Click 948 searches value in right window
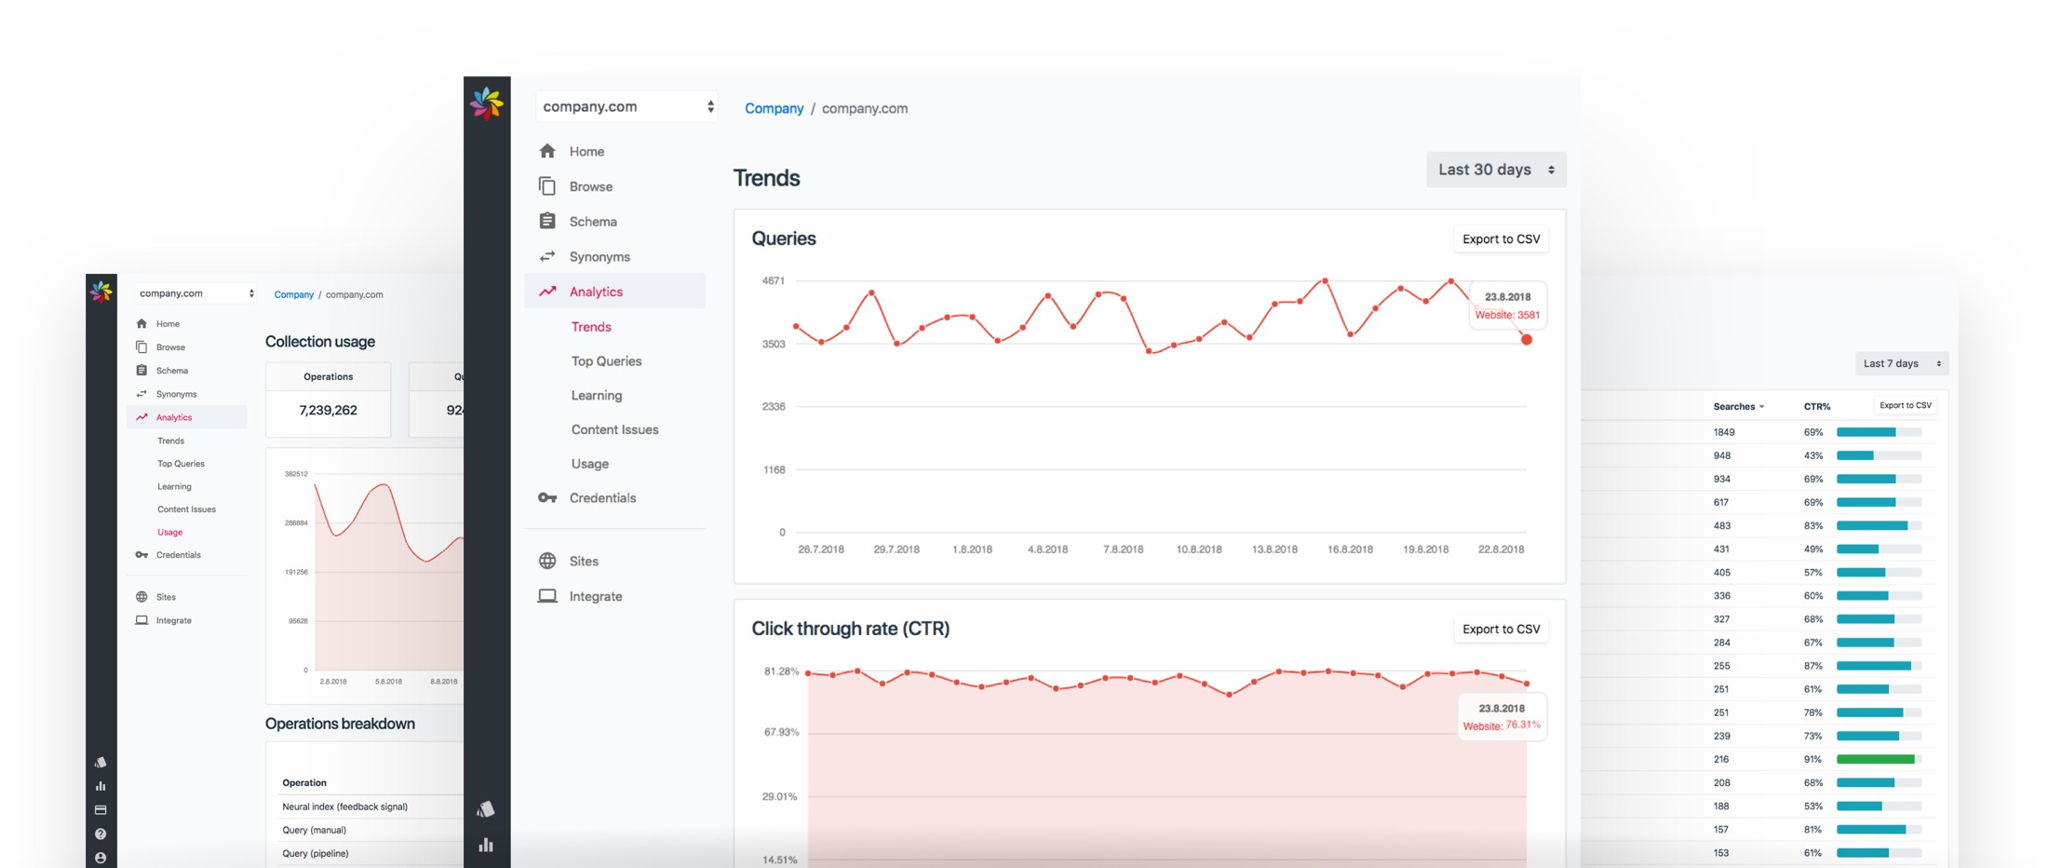 tap(1721, 455)
